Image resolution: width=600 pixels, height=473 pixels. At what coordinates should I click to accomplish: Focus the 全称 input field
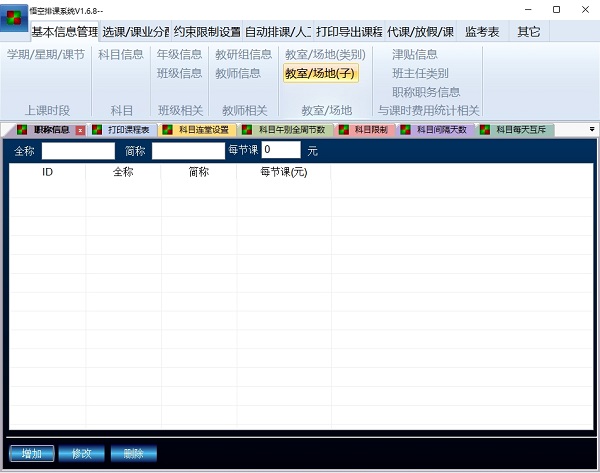[x=78, y=151]
